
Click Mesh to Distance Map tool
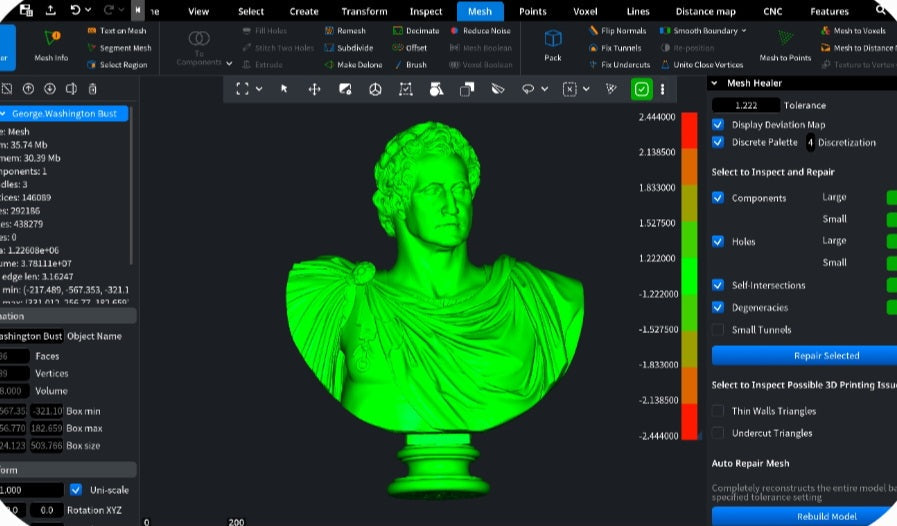(858, 48)
